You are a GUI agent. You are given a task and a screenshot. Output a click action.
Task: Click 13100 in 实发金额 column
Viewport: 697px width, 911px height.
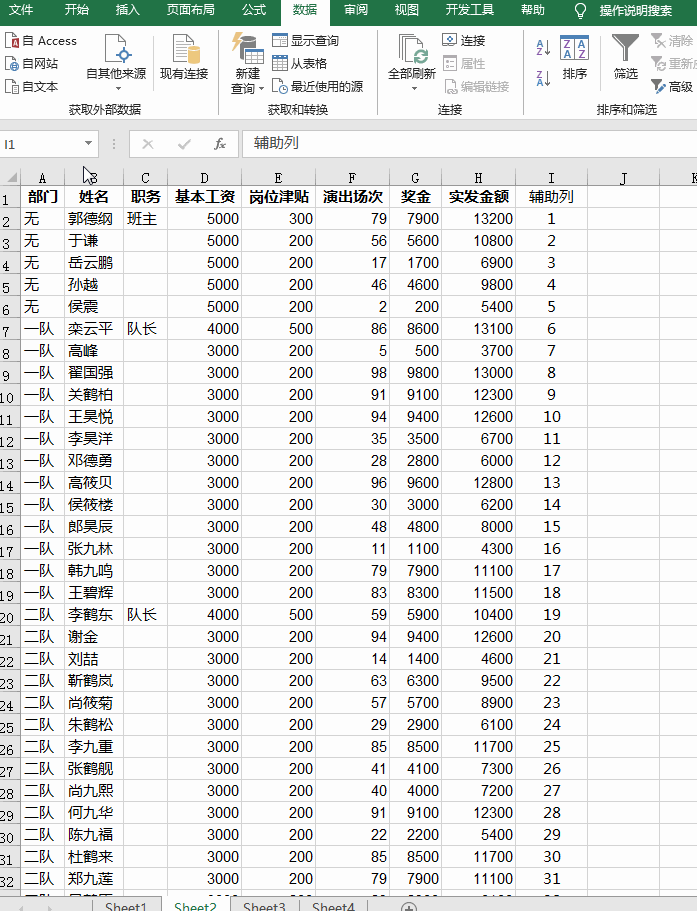[479, 329]
